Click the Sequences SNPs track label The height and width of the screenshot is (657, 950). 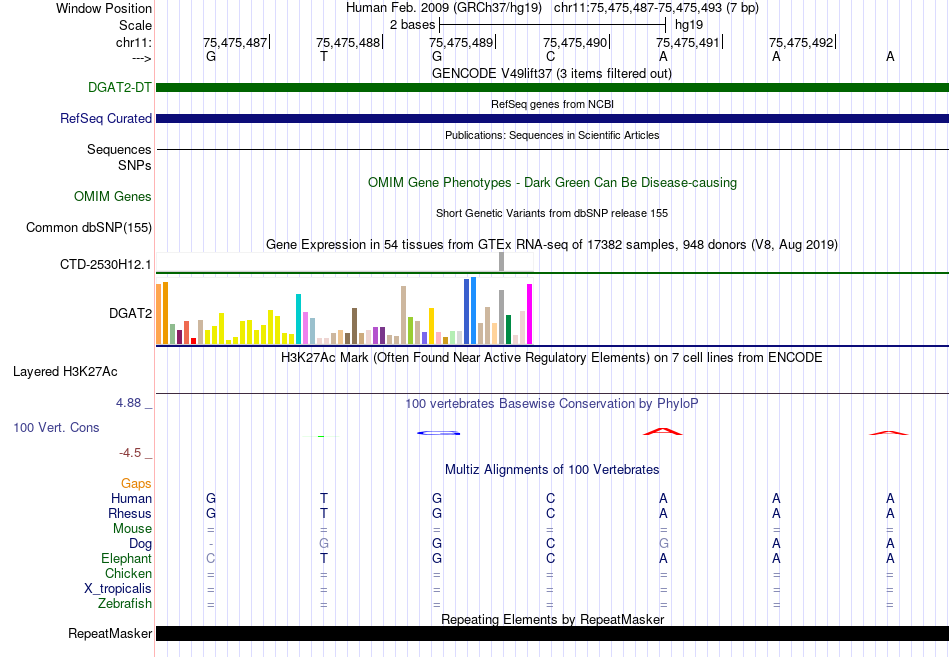[119, 157]
